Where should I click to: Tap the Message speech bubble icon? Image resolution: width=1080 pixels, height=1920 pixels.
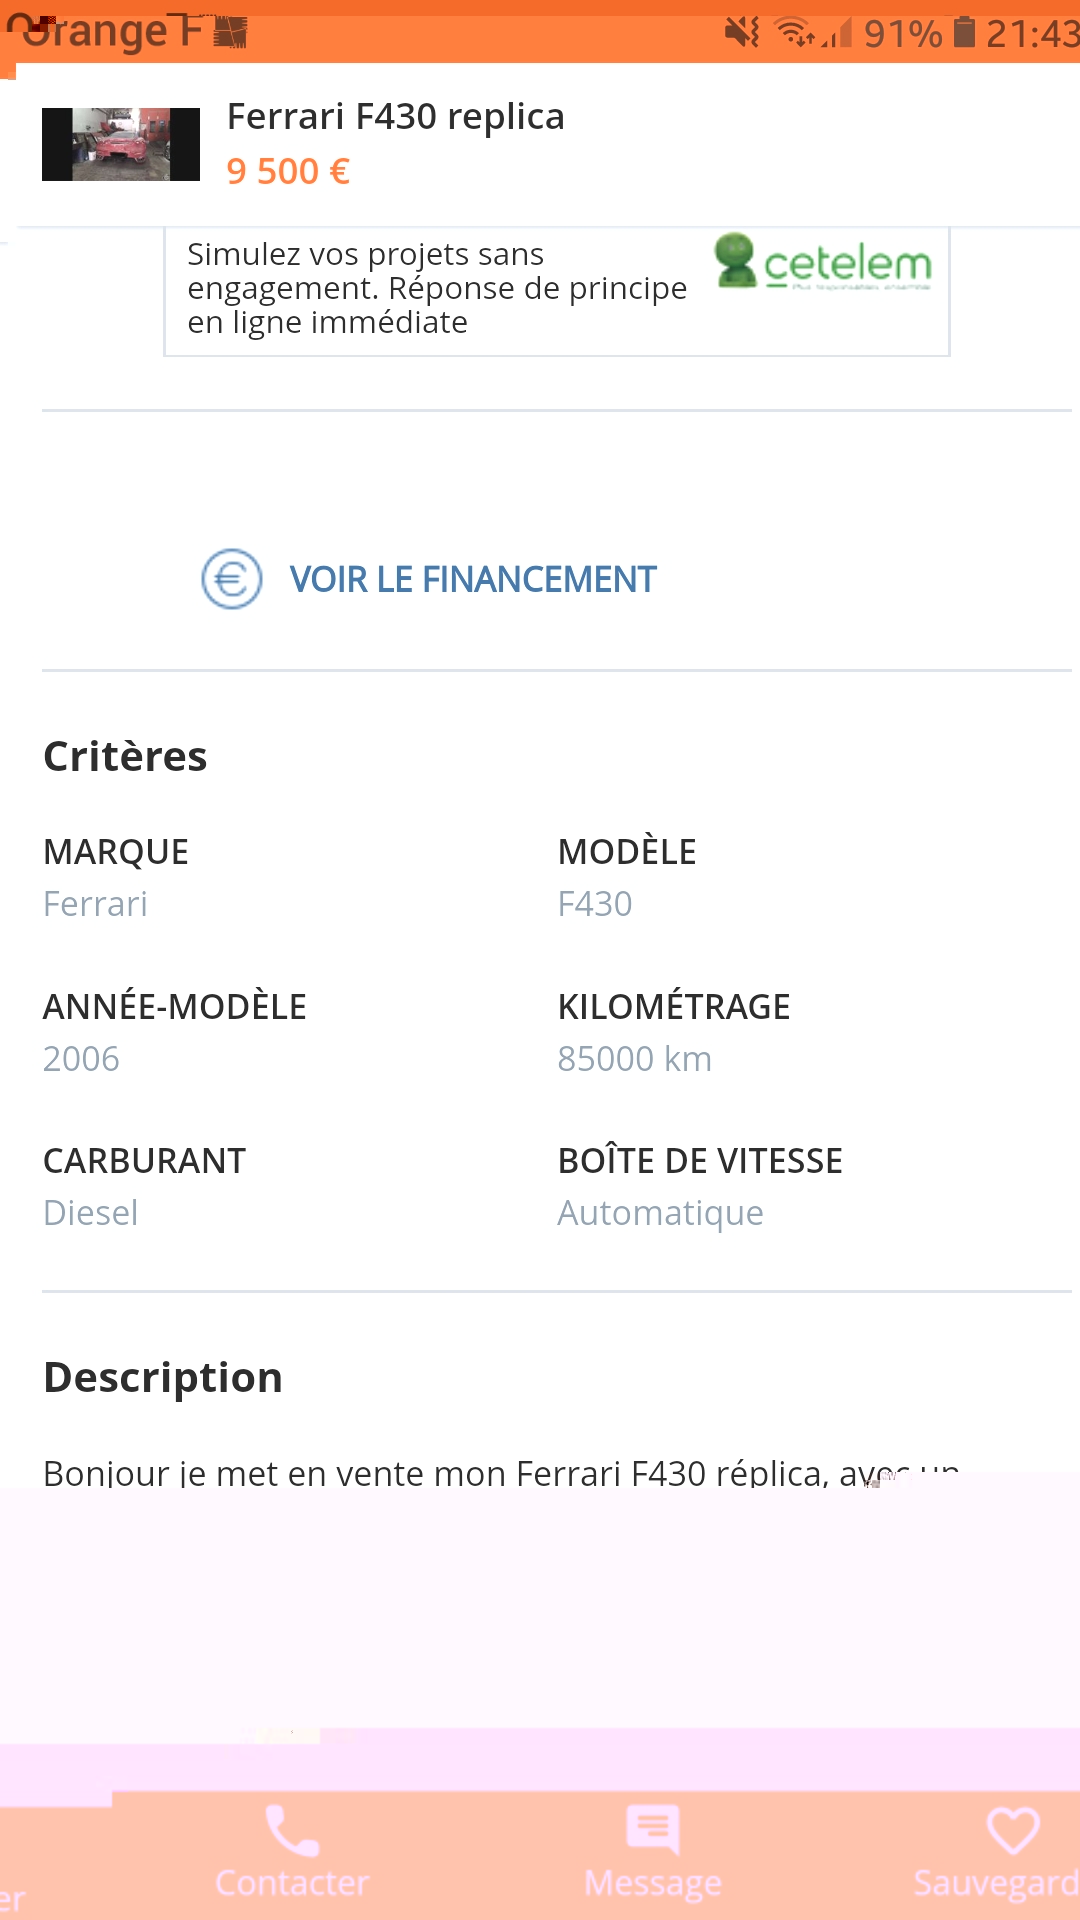click(x=652, y=1830)
